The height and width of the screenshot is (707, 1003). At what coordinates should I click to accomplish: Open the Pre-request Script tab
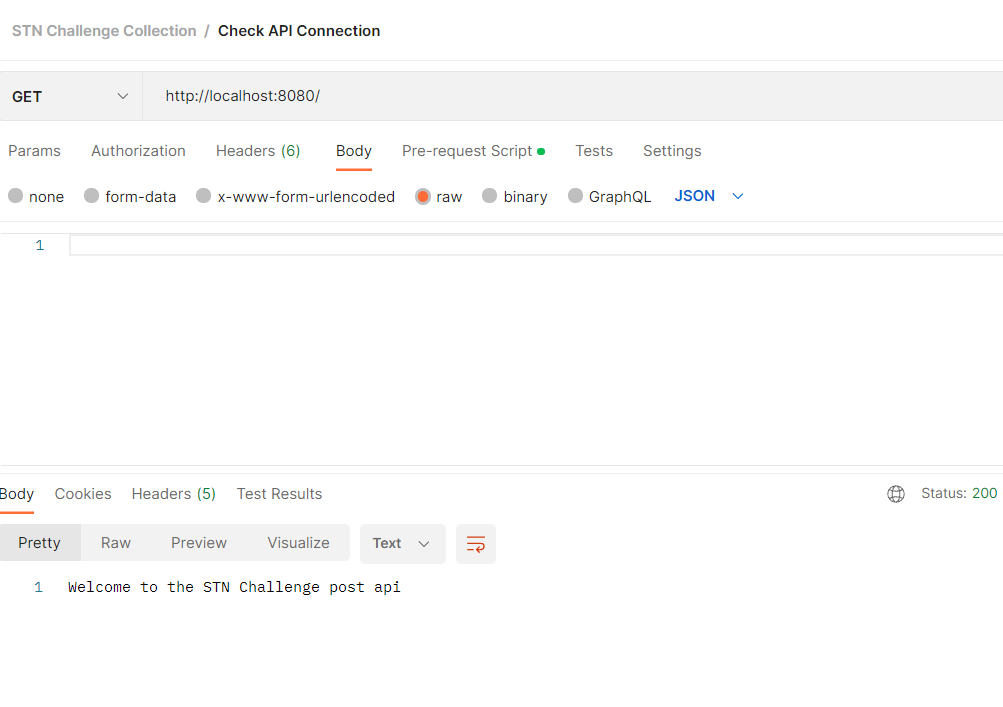pos(473,151)
